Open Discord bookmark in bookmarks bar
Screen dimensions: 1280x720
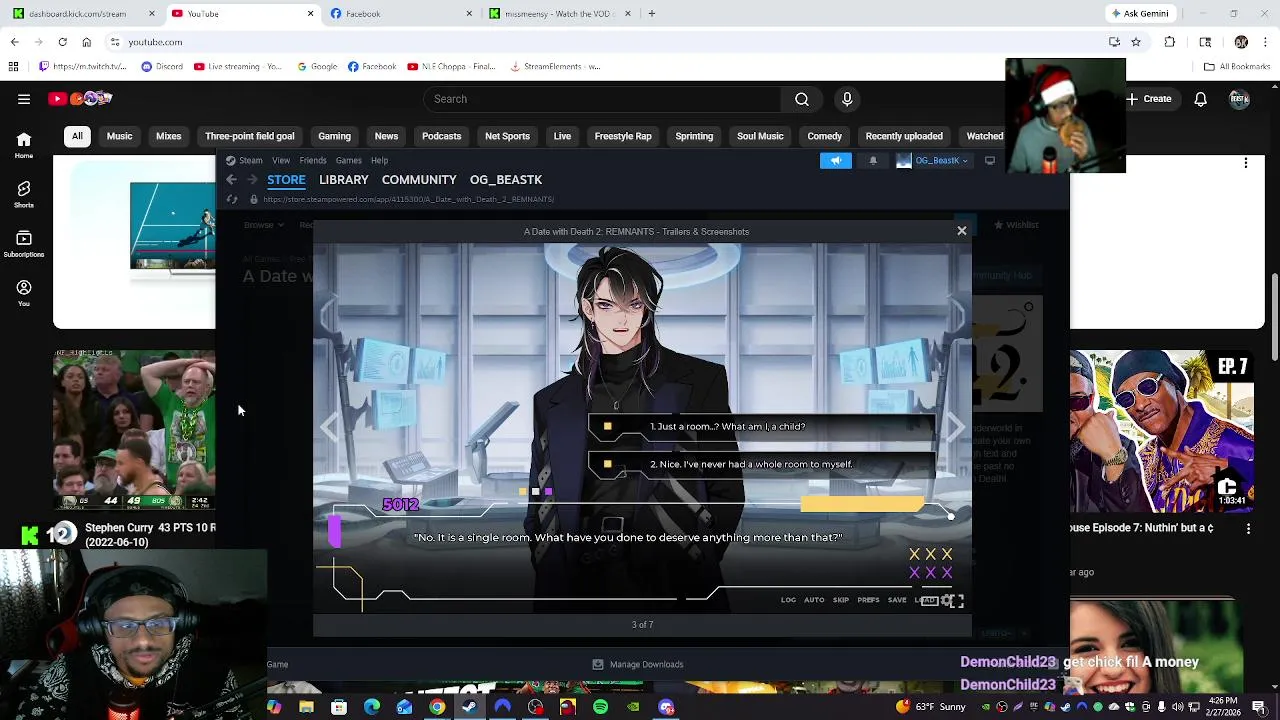(x=162, y=67)
